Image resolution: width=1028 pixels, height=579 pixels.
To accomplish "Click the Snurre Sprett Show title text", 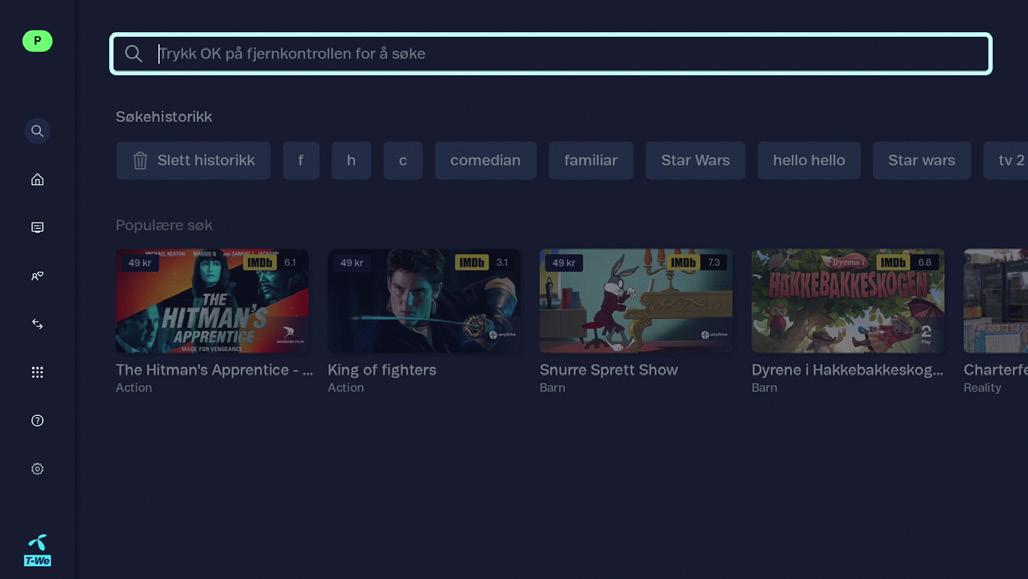I will click(x=609, y=370).
